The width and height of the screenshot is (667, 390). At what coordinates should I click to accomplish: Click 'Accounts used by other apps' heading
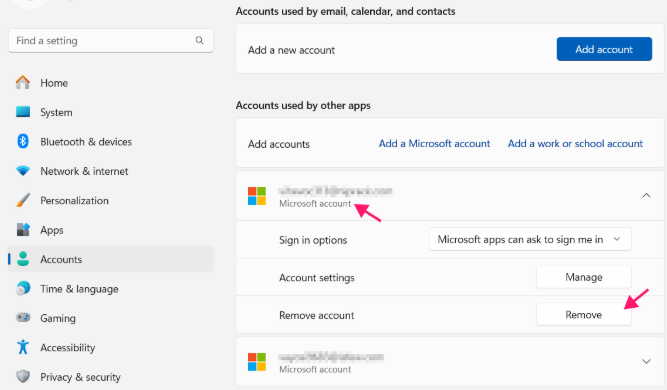point(303,105)
